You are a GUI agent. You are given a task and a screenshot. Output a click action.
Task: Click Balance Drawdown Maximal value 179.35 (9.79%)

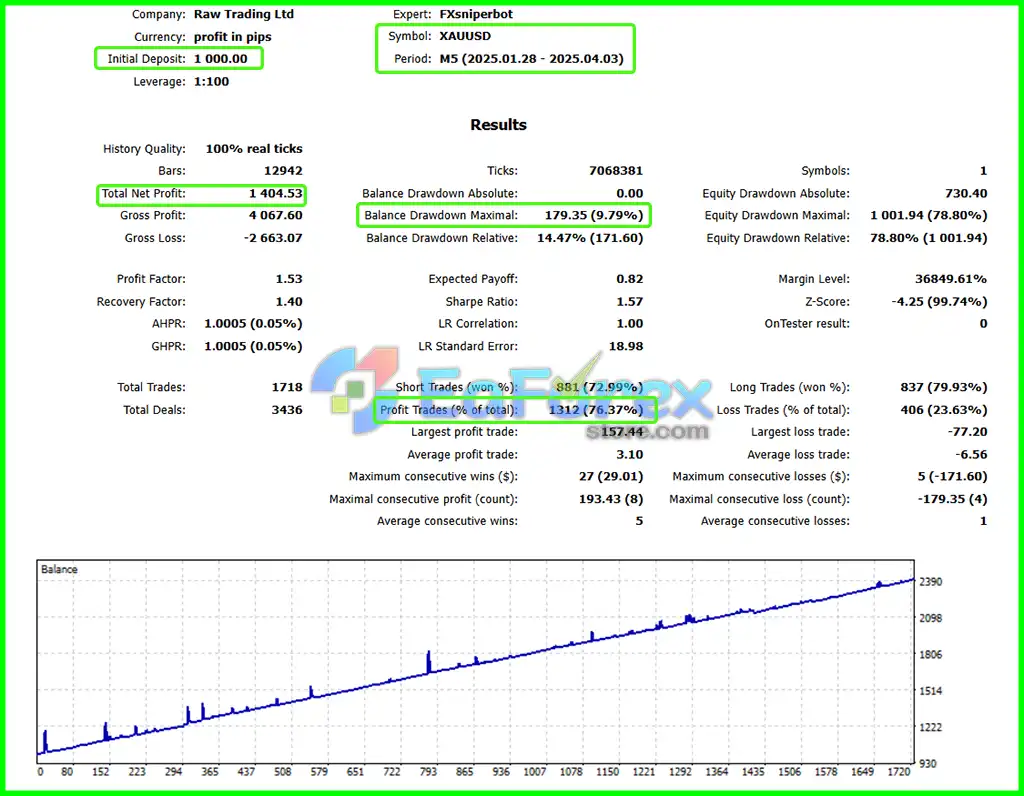click(594, 215)
